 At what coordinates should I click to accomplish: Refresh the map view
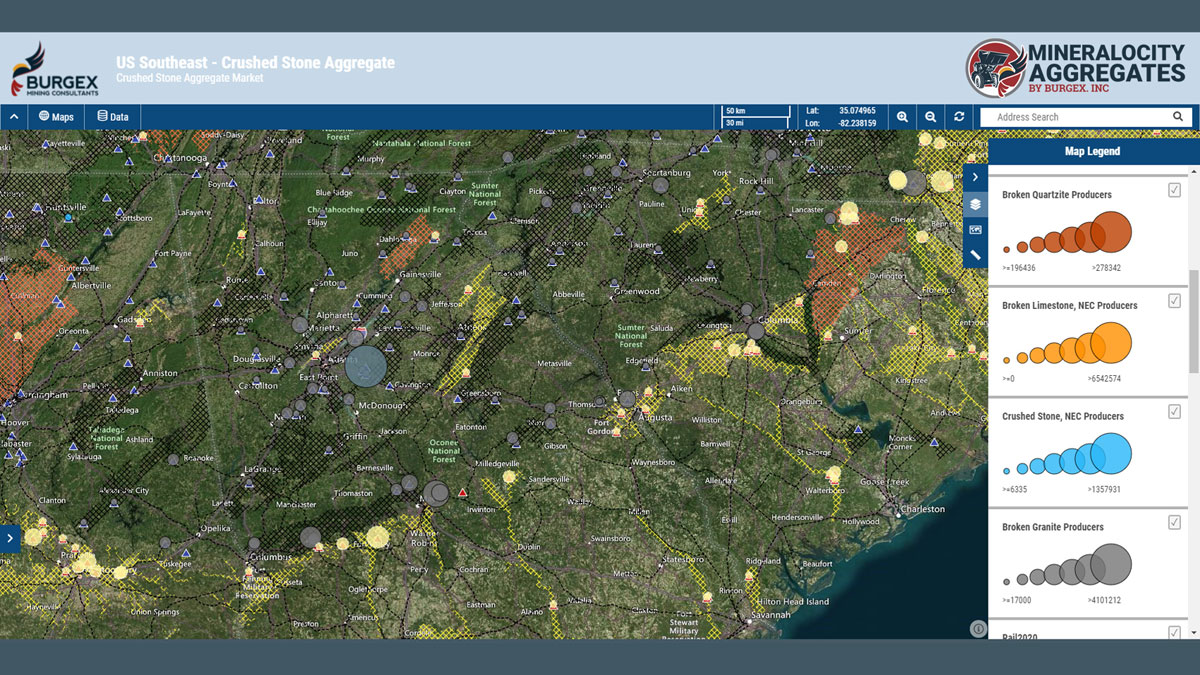click(x=959, y=117)
